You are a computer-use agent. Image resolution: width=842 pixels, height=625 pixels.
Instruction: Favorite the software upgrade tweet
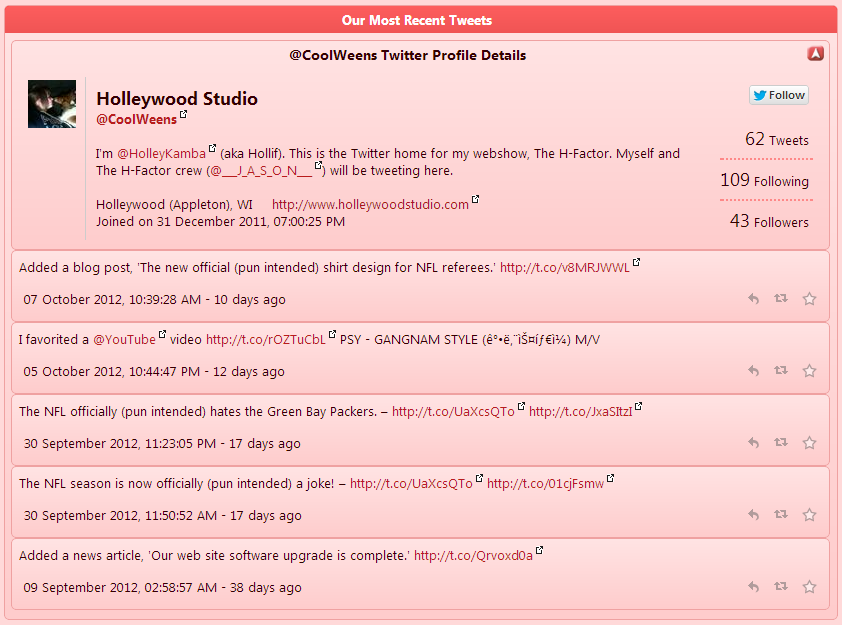coord(809,586)
